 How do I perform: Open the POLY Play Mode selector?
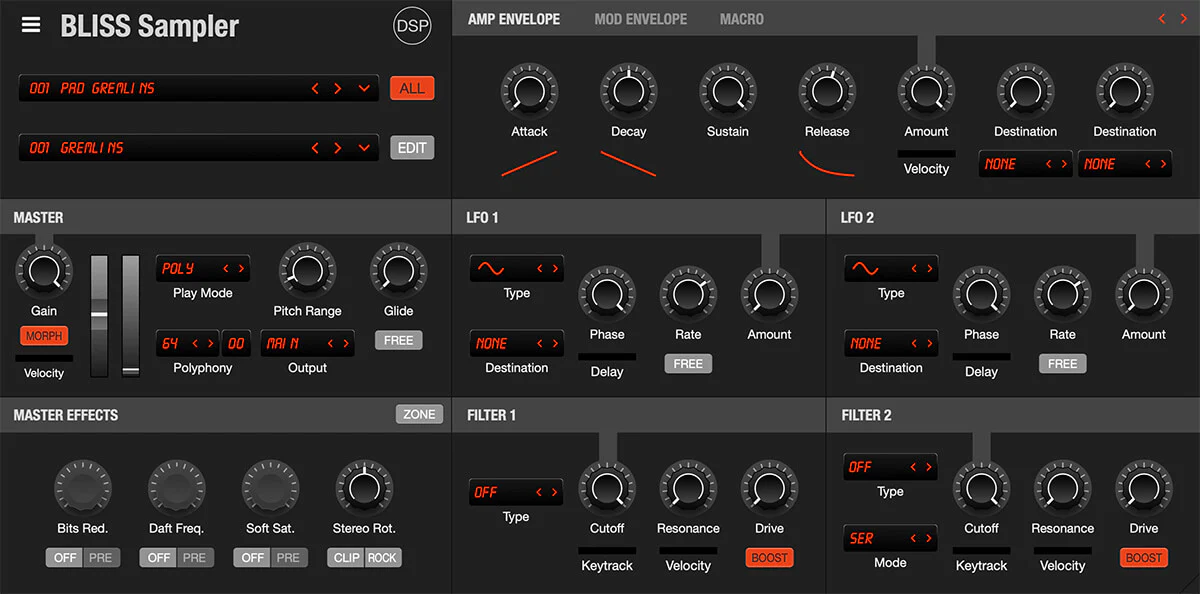tap(203, 268)
